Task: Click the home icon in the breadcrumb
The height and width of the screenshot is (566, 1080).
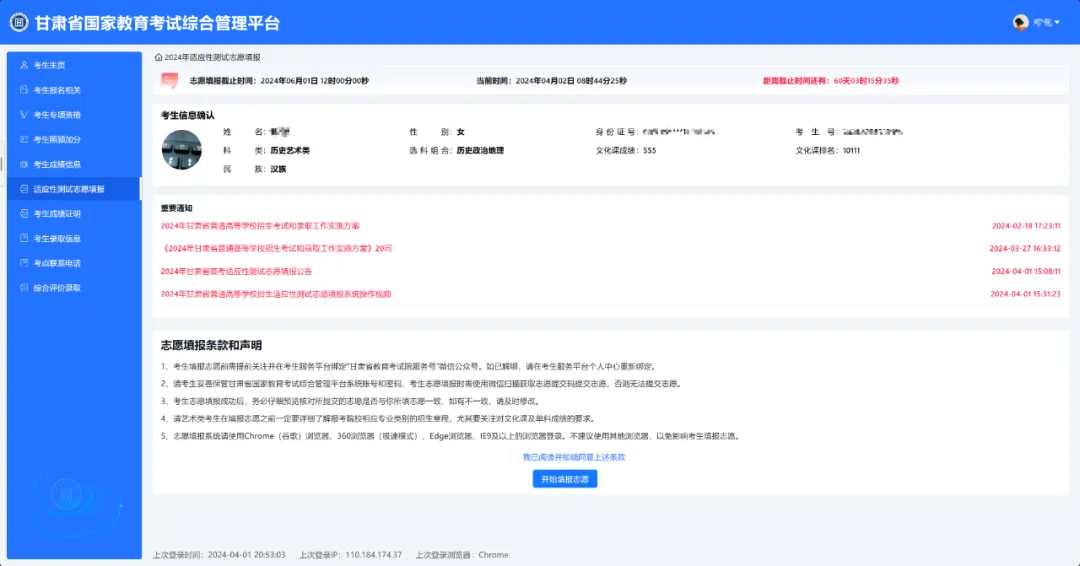Action: [x=159, y=58]
